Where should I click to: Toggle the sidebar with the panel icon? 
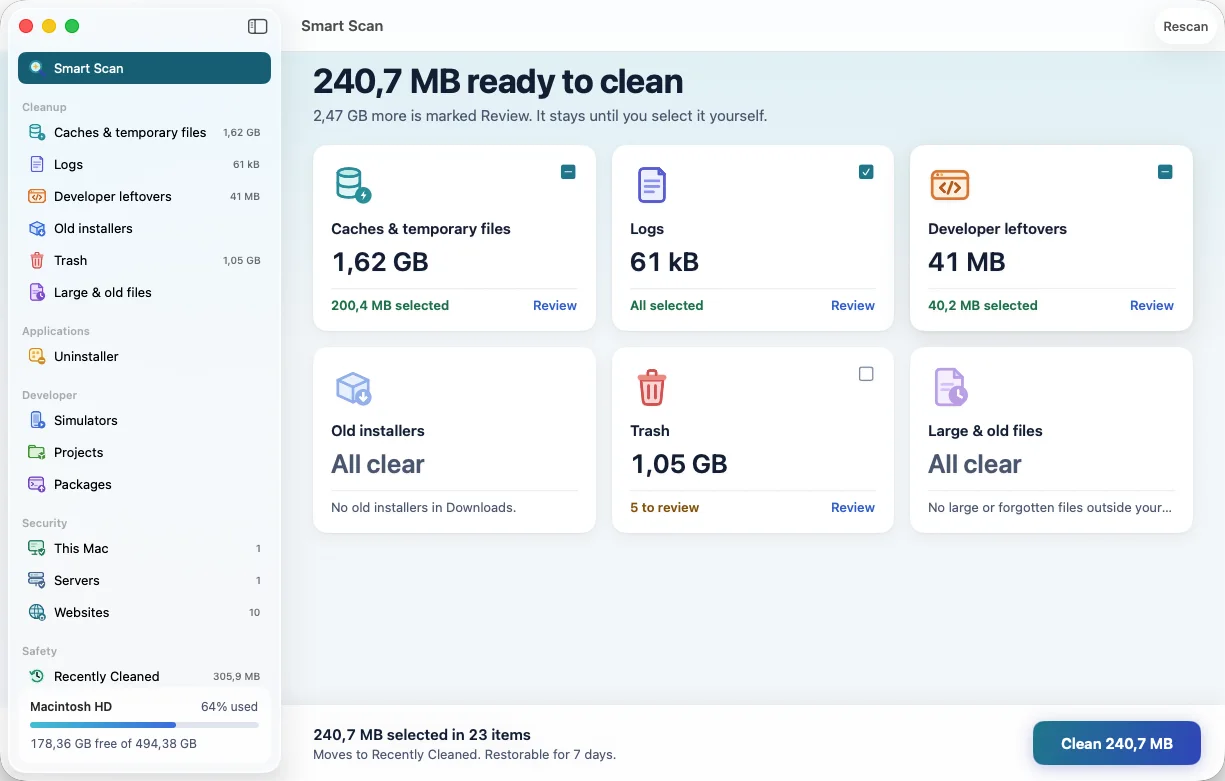point(257,26)
